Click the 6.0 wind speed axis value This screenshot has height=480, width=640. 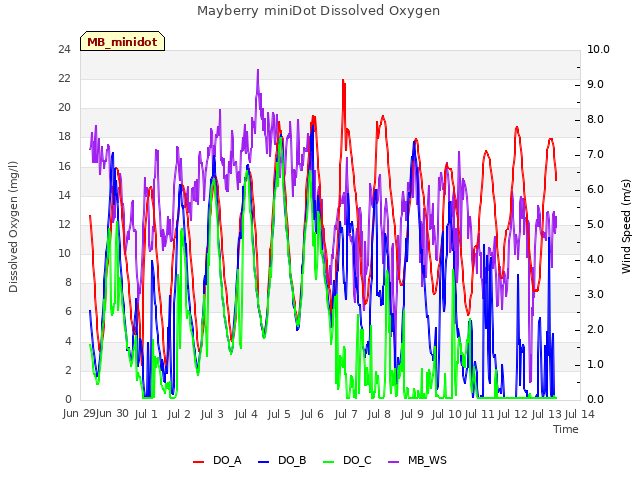[x=596, y=190]
